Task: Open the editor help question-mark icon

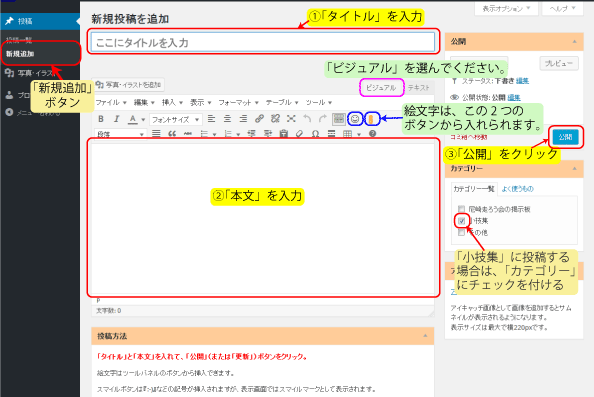Action: [372, 133]
